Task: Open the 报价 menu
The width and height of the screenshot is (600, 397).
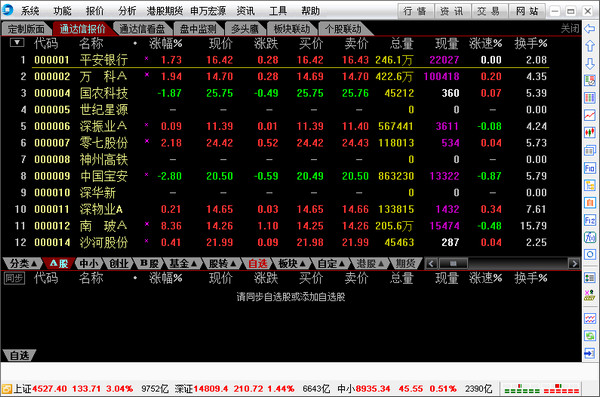Action: [95, 11]
